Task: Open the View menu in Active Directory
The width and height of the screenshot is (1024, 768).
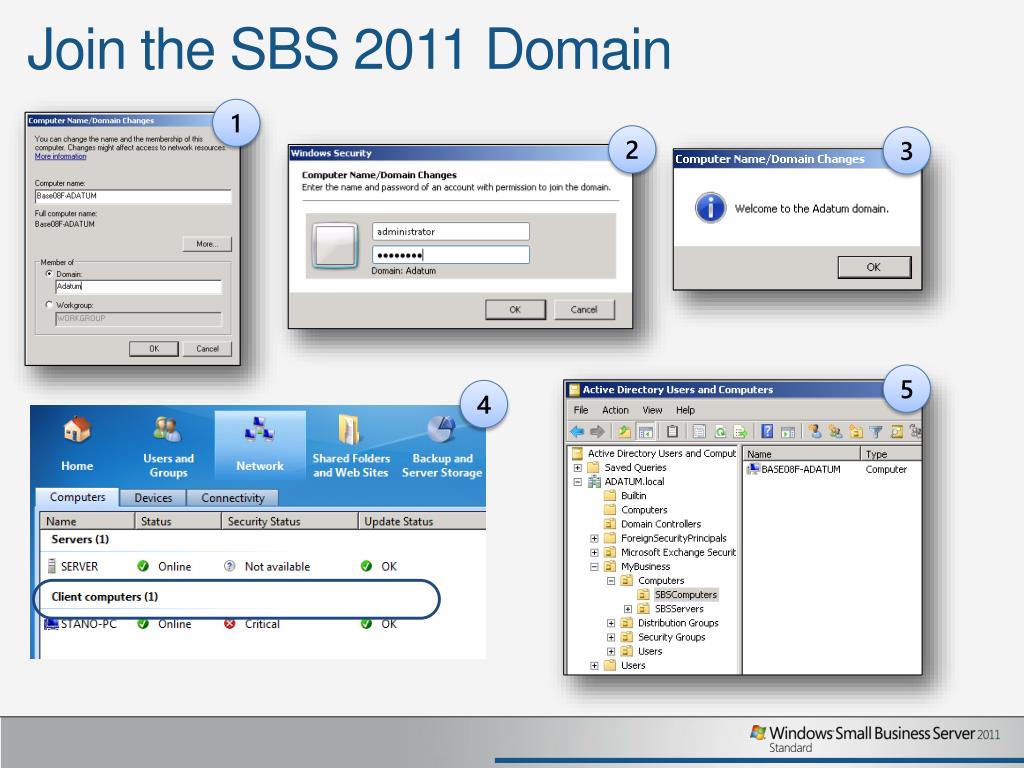Action: [x=652, y=410]
